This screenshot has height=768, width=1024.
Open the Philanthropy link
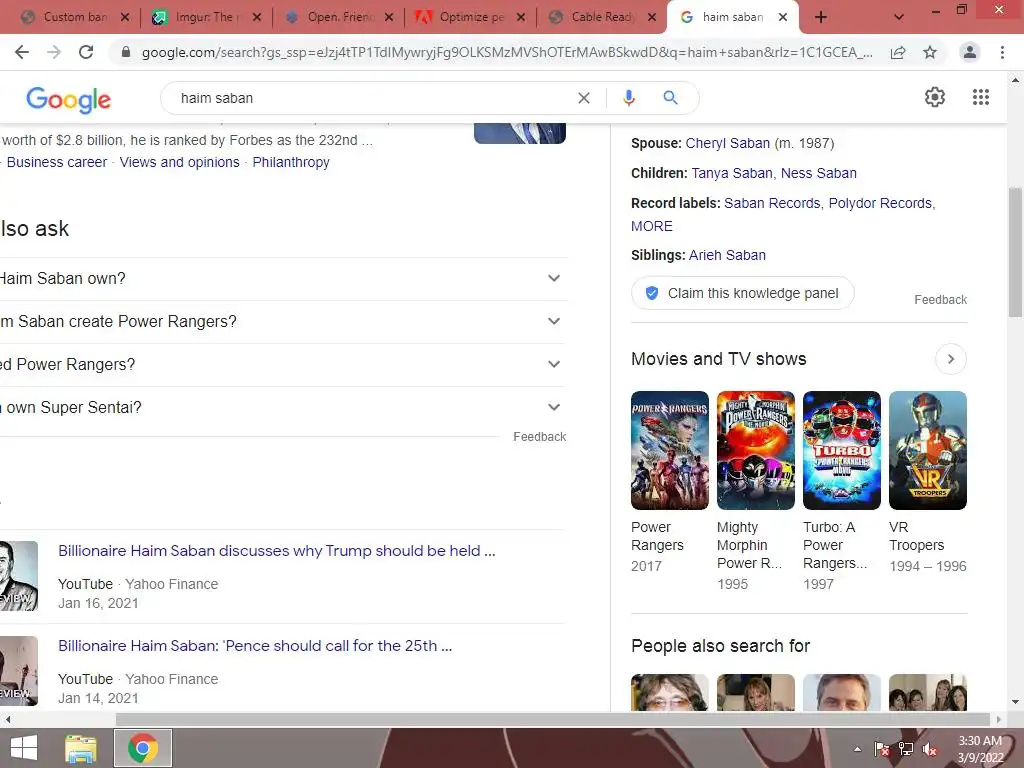pyautogui.click(x=291, y=162)
